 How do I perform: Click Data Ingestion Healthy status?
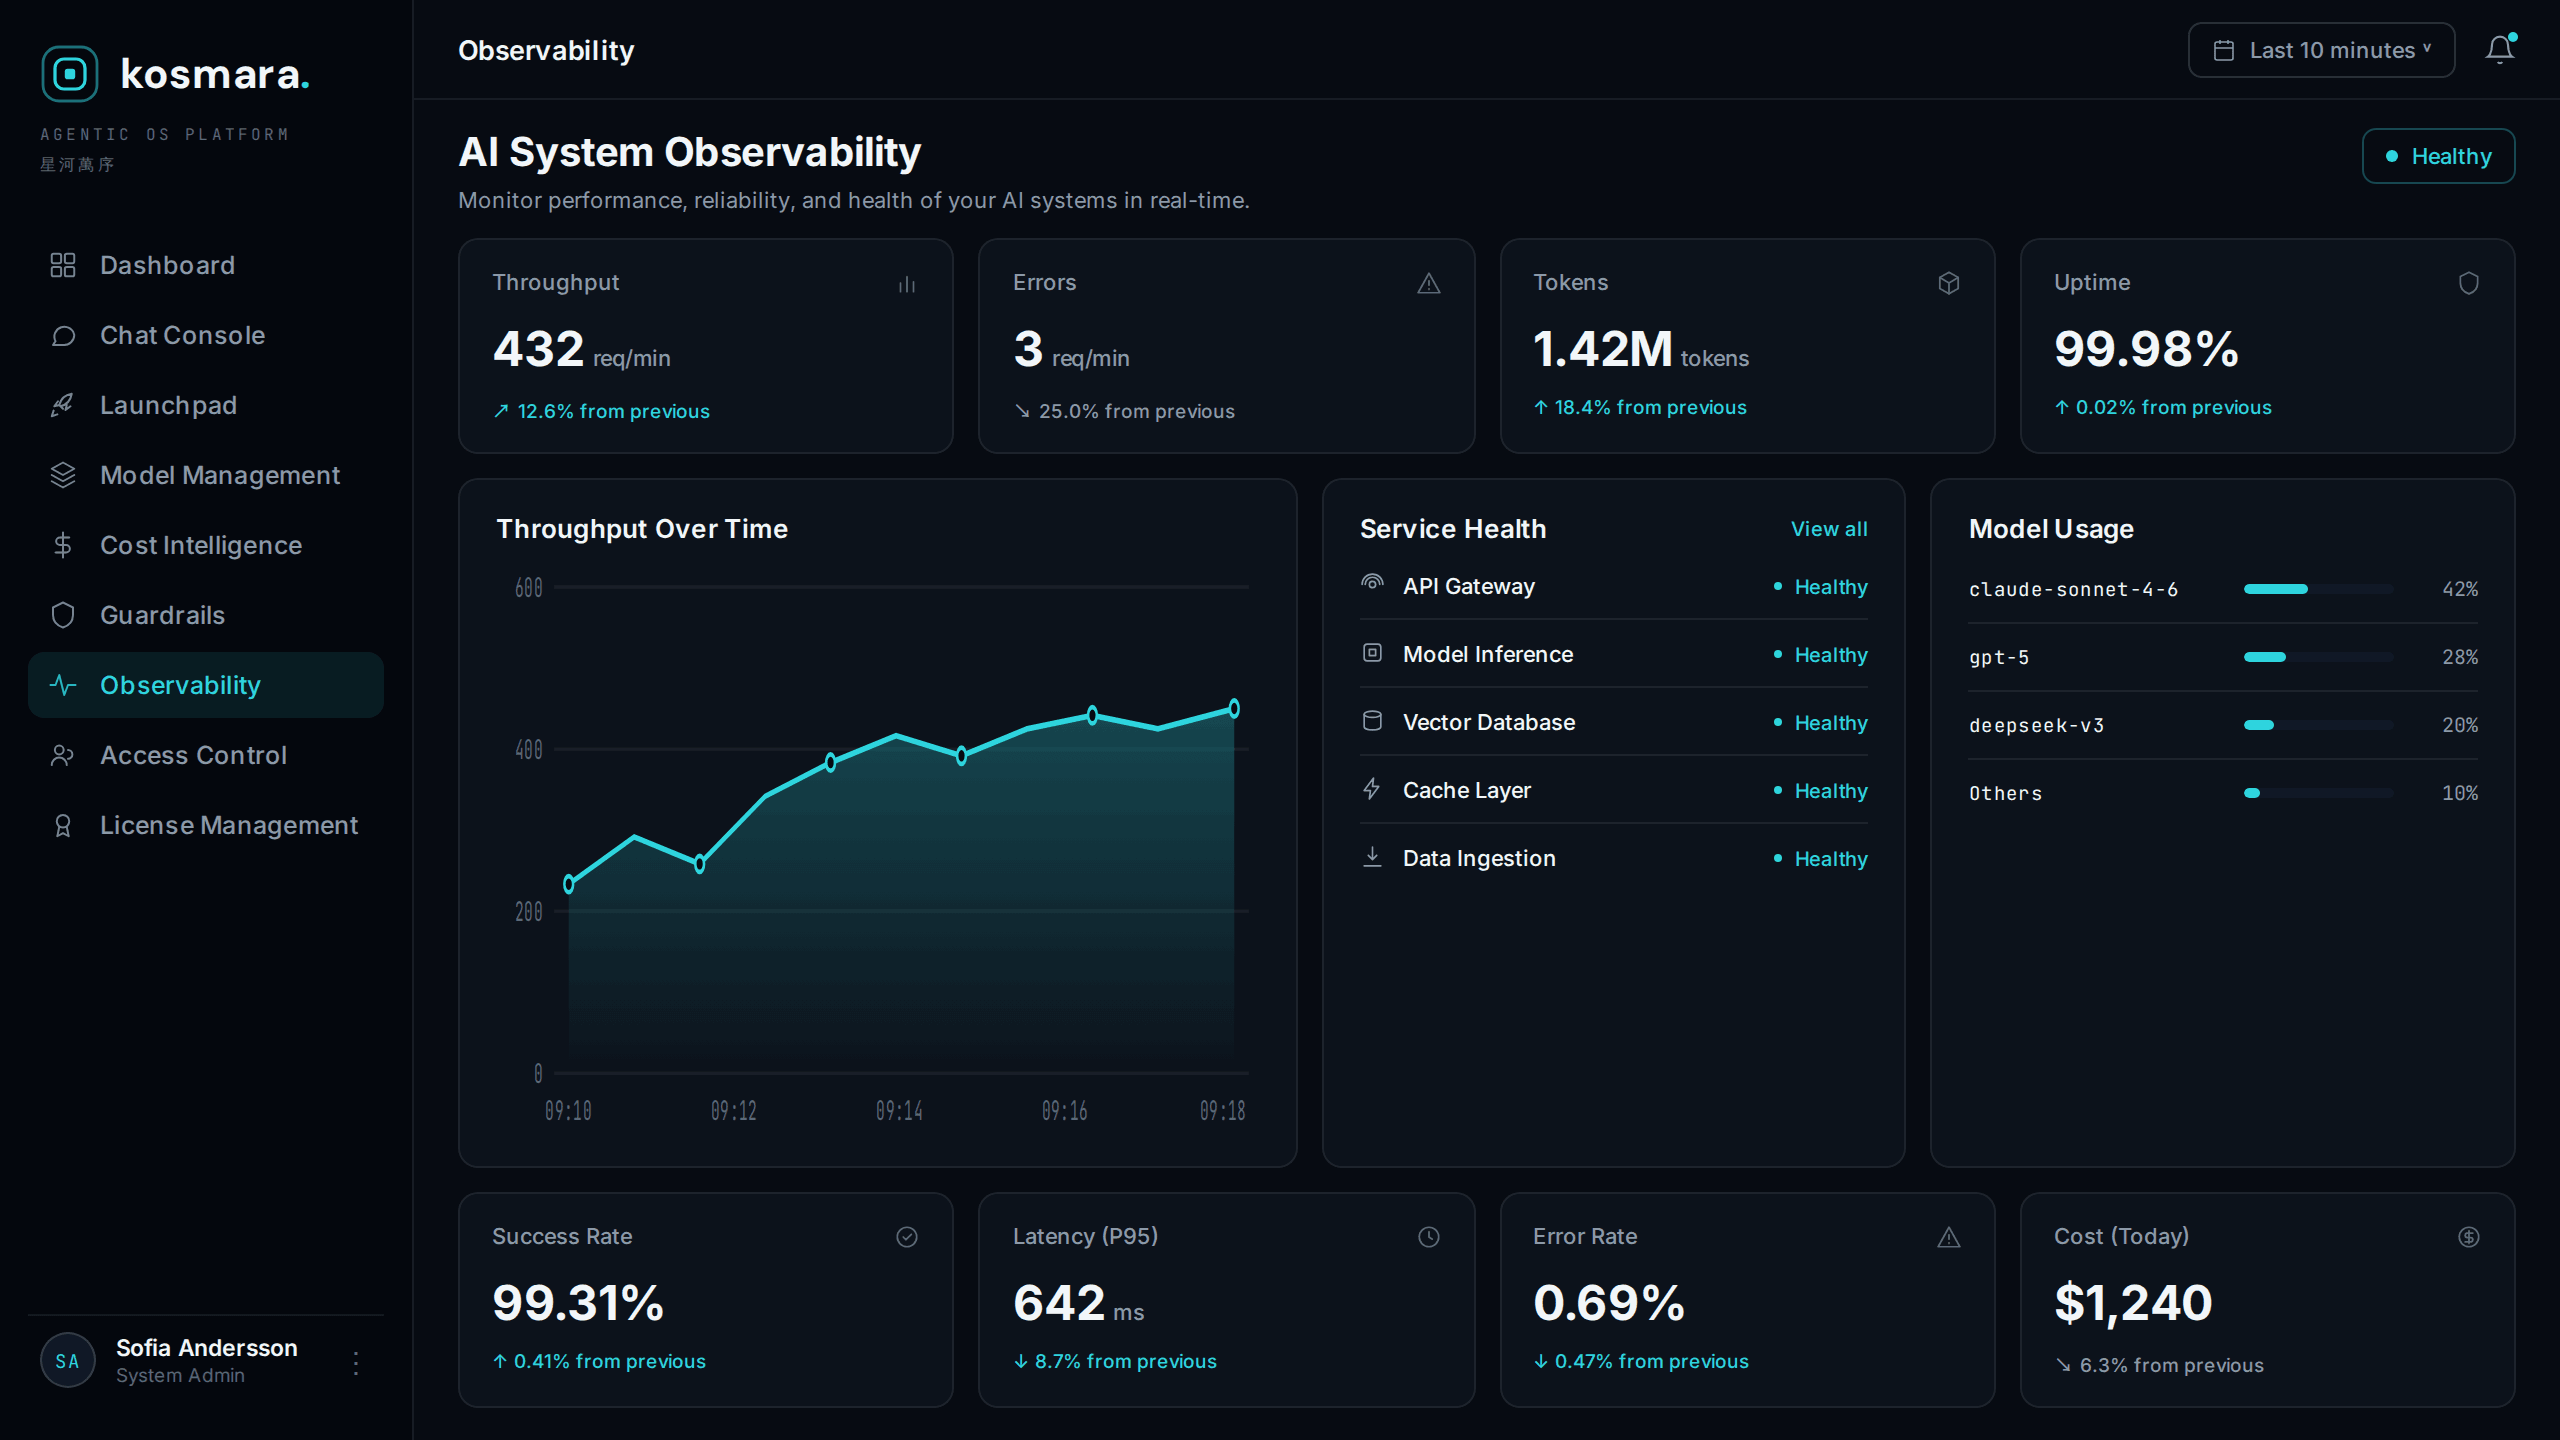(1820, 859)
